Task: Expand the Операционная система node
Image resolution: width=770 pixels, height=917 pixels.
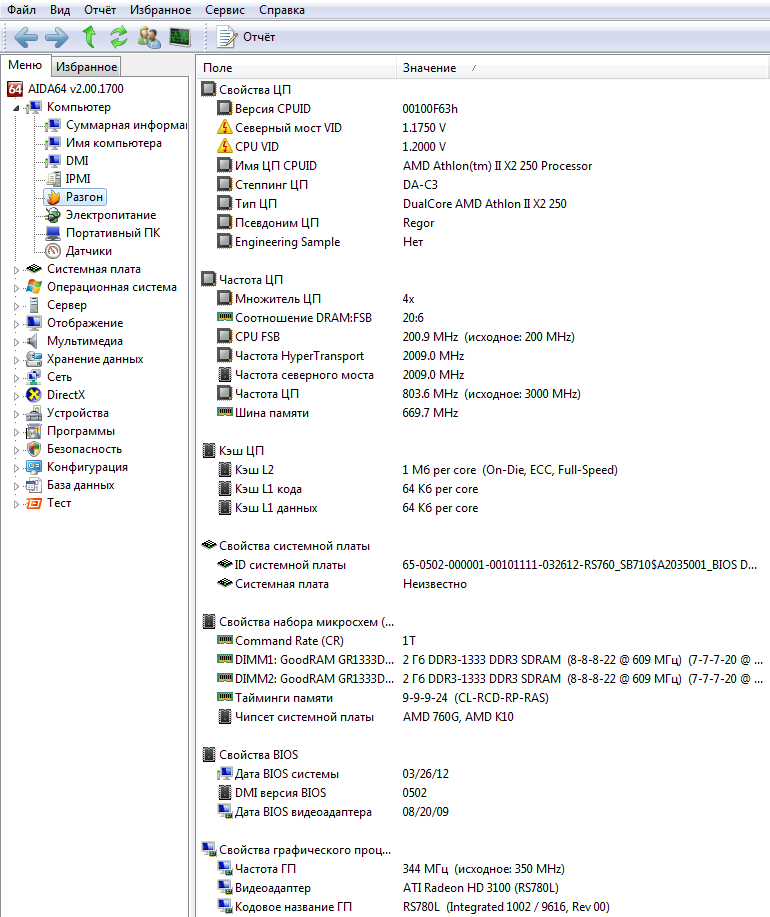Action: [16, 288]
